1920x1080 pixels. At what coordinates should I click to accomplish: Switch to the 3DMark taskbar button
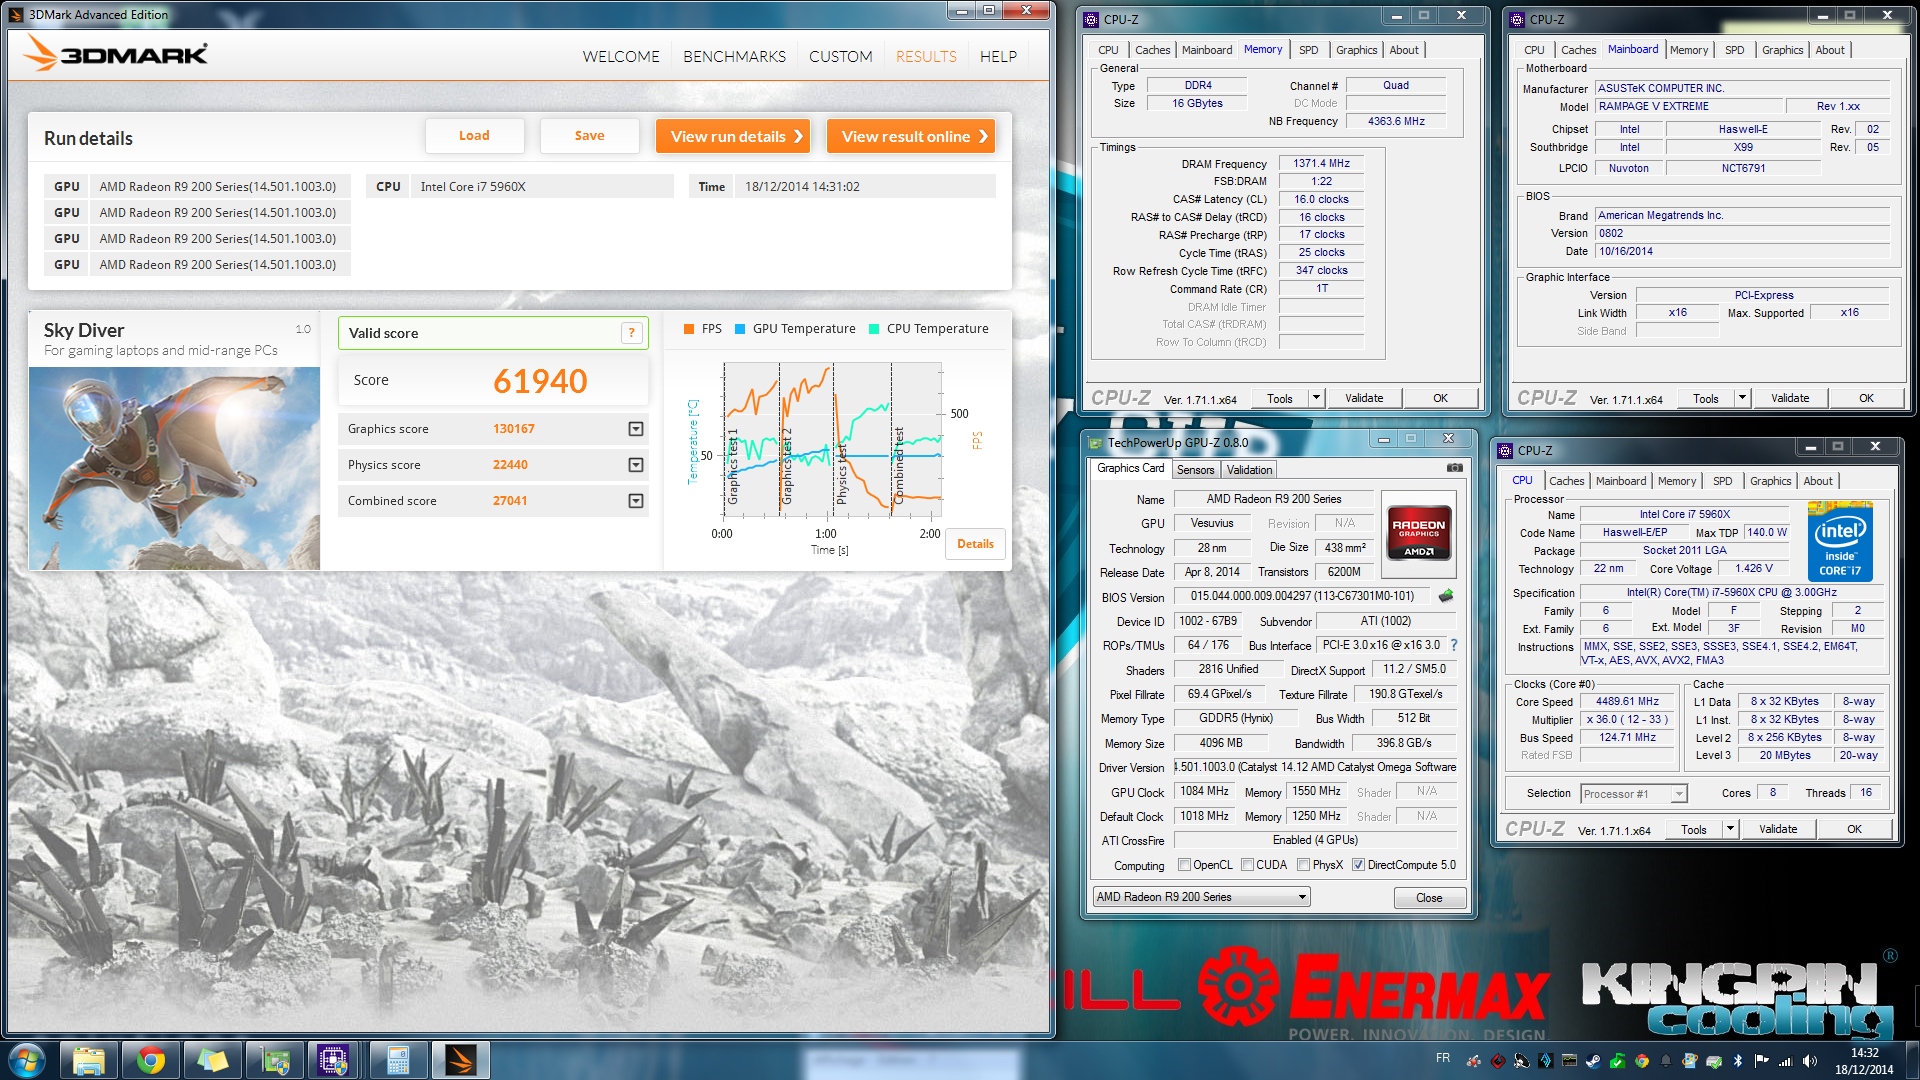click(x=460, y=1060)
